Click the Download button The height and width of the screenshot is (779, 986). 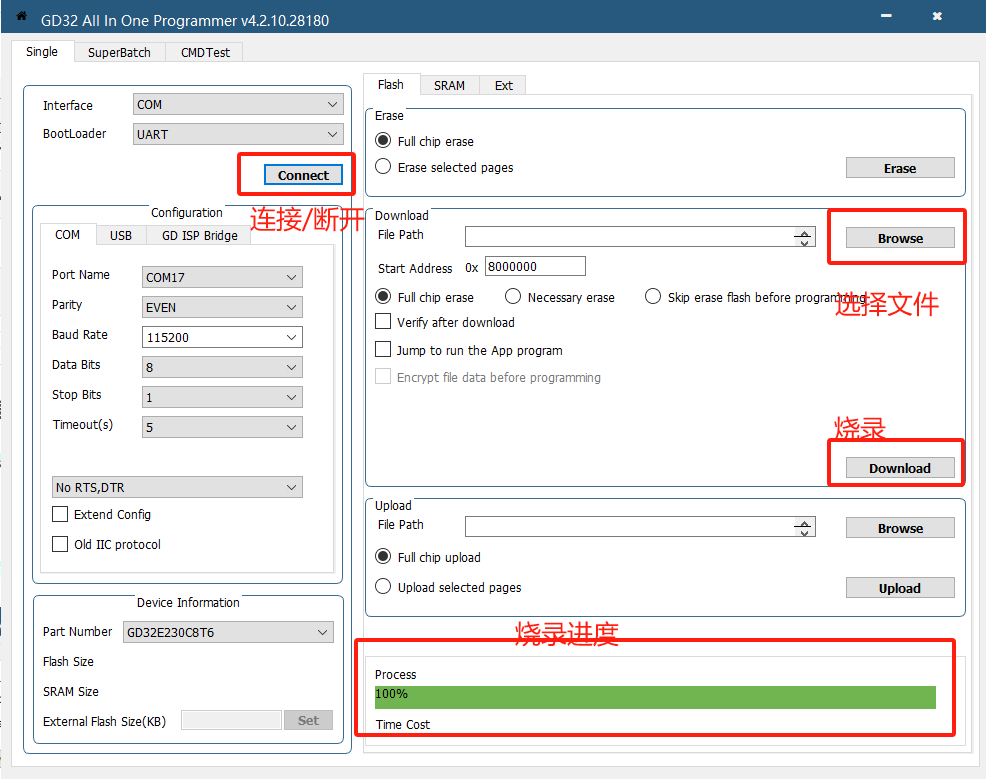click(x=900, y=468)
